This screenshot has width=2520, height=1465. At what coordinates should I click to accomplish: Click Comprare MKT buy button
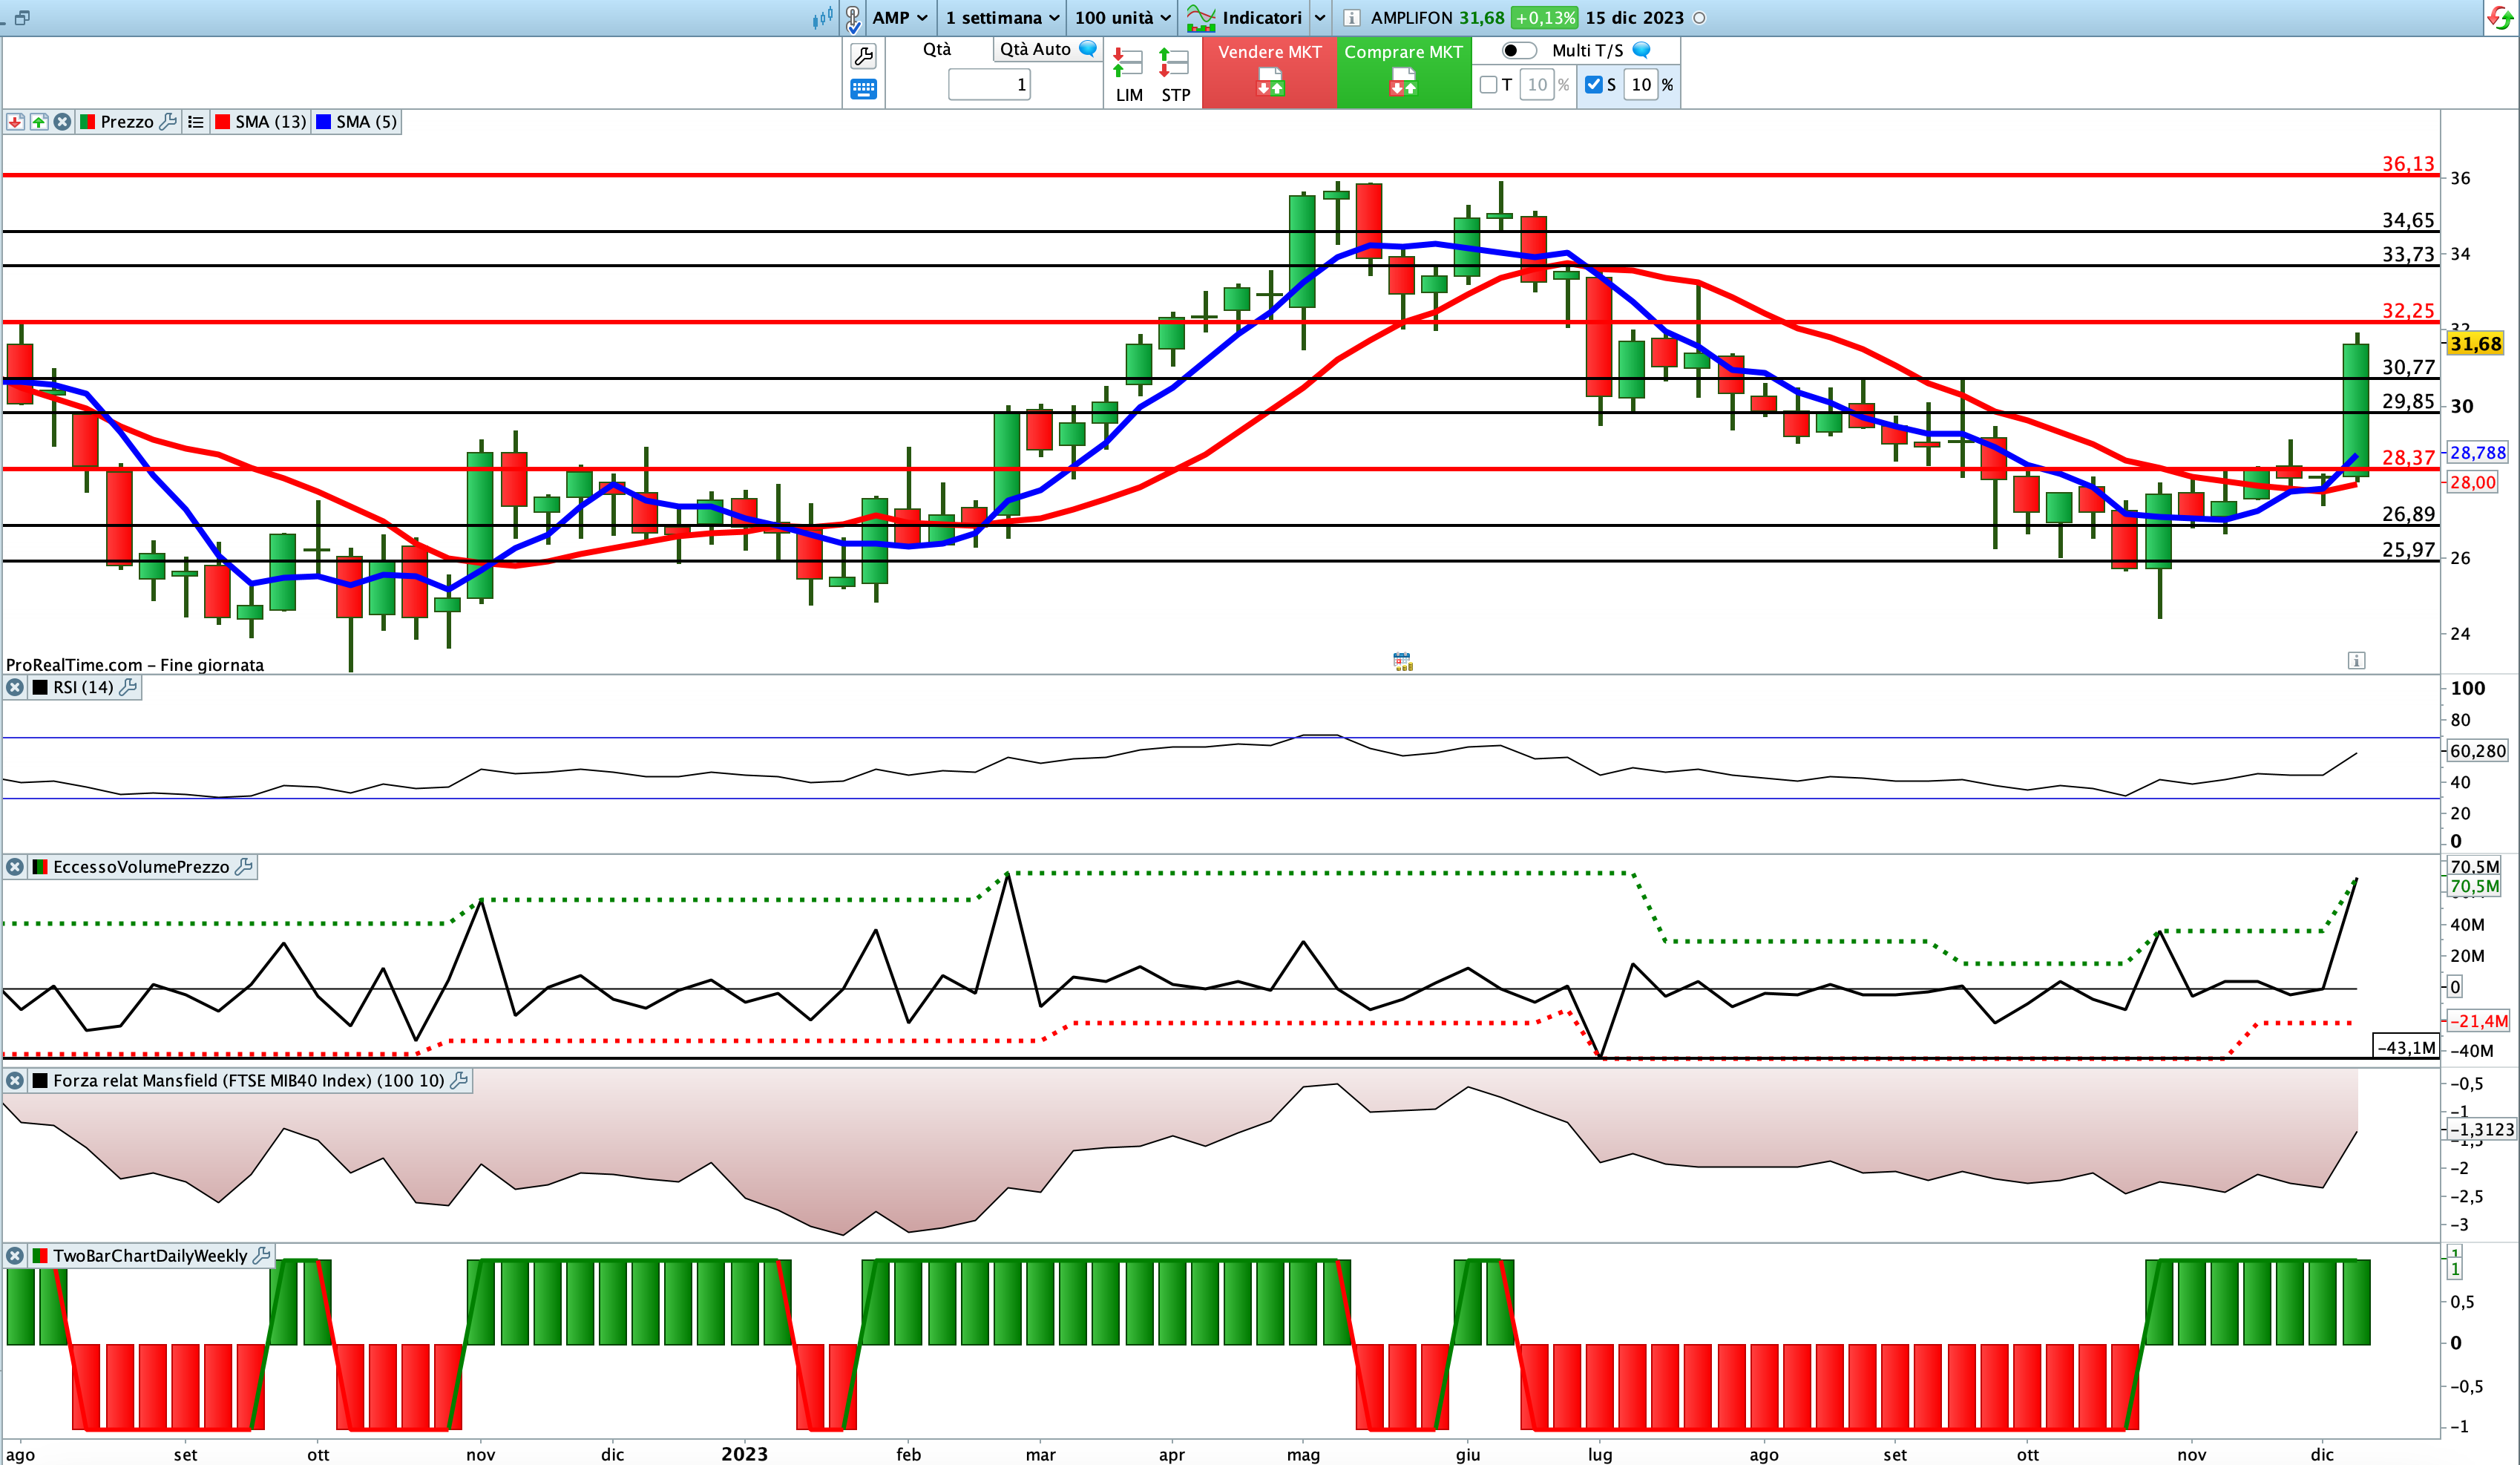point(1404,72)
